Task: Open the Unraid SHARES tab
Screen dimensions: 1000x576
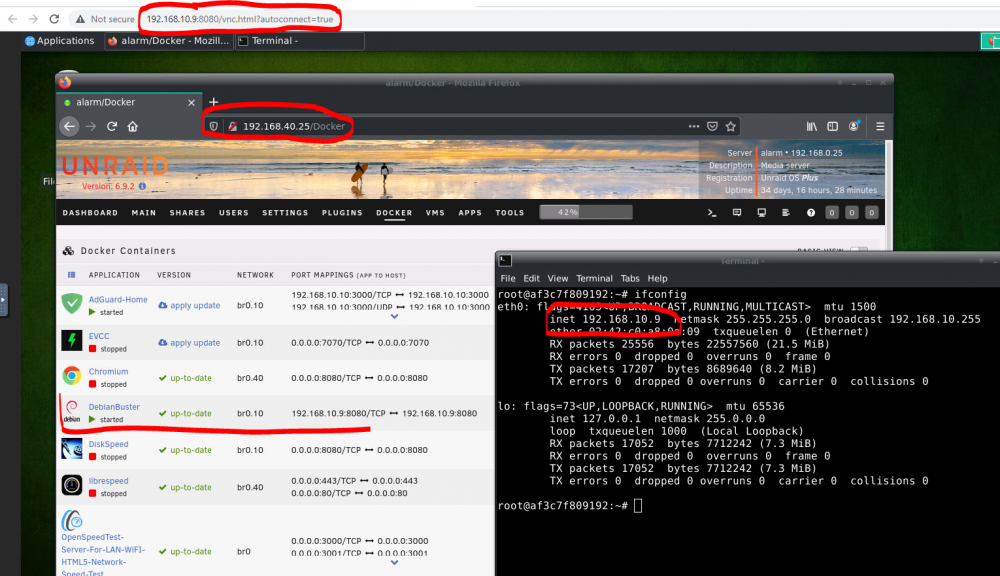Action: click(x=188, y=213)
